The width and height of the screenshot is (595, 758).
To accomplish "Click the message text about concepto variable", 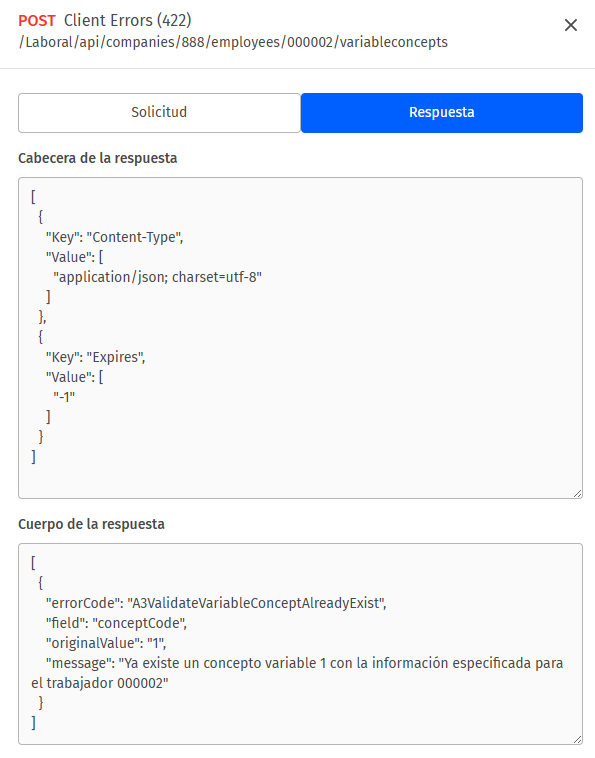I will click(297, 673).
